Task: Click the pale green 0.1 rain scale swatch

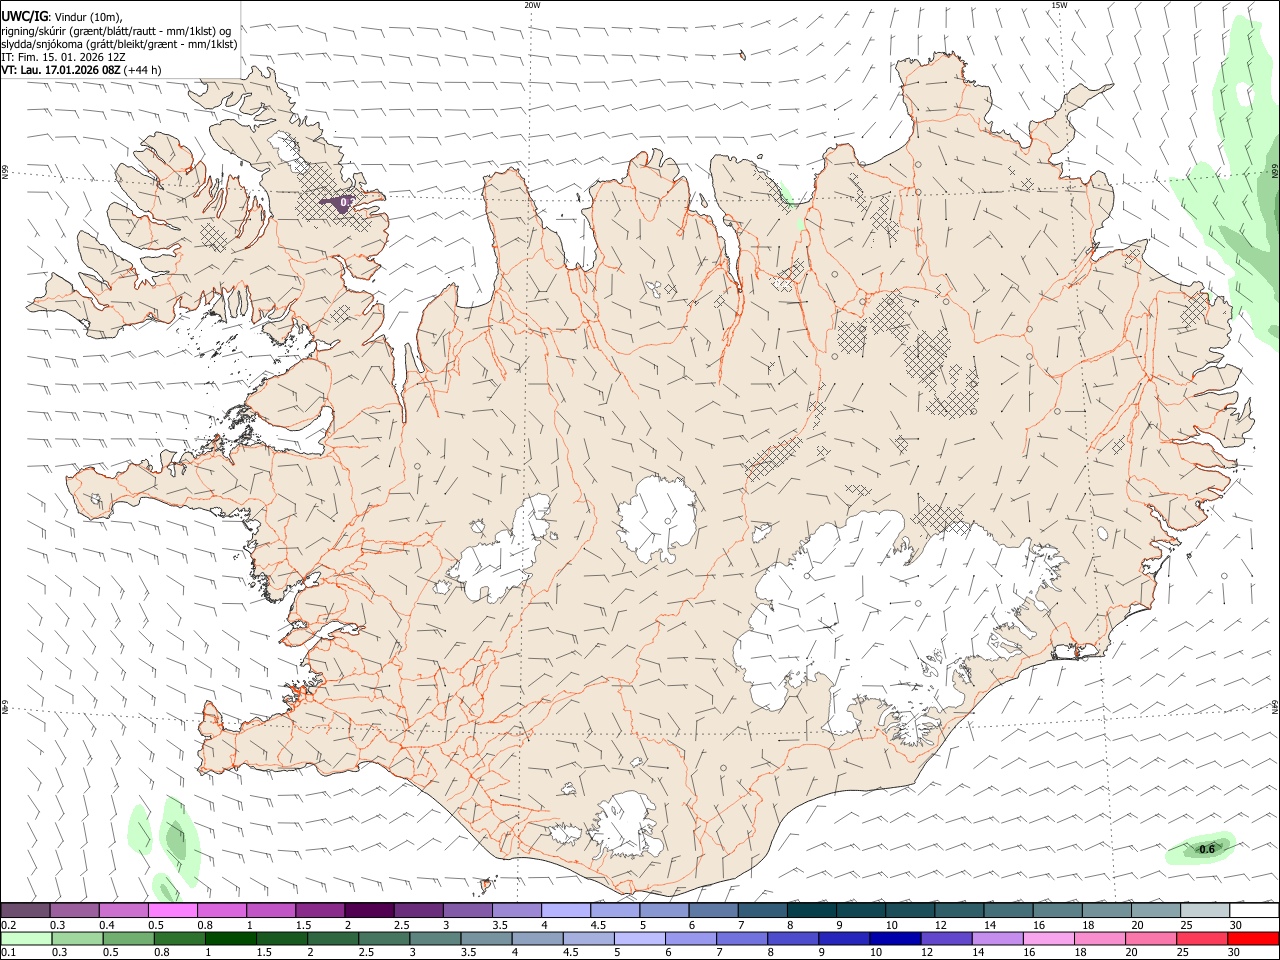Action: 26,938
